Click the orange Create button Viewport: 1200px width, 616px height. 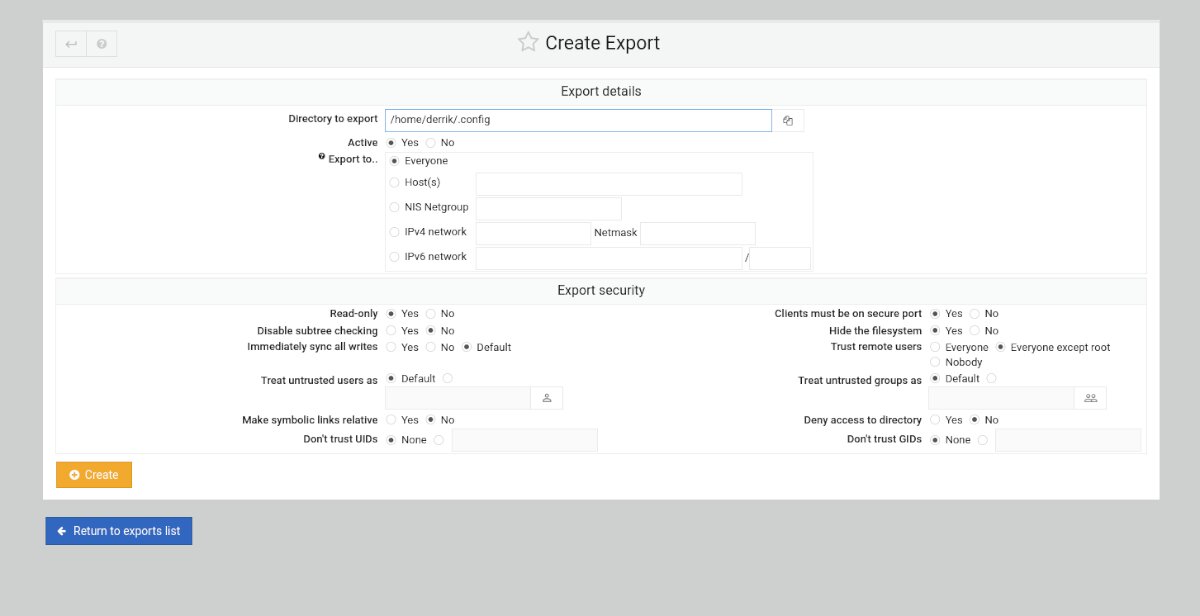94,475
